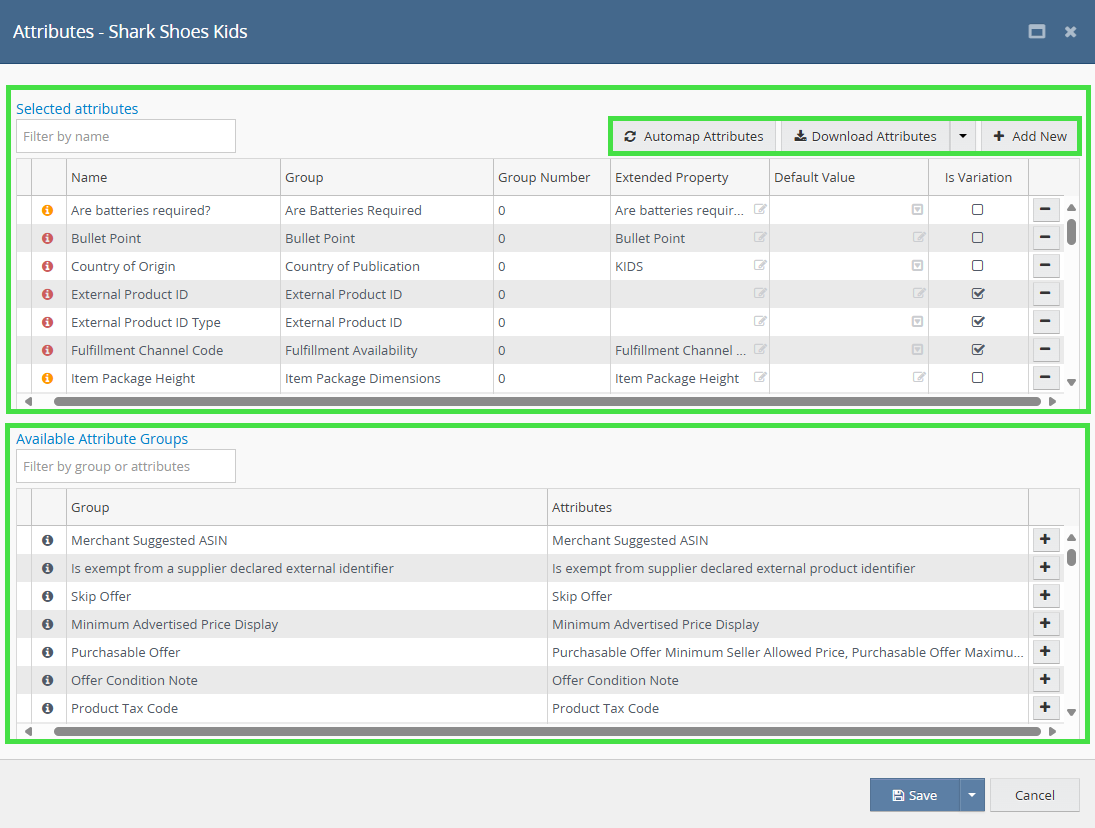
Task: Uncheck Is Variation for External Product ID
Action: (x=978, y=294)
